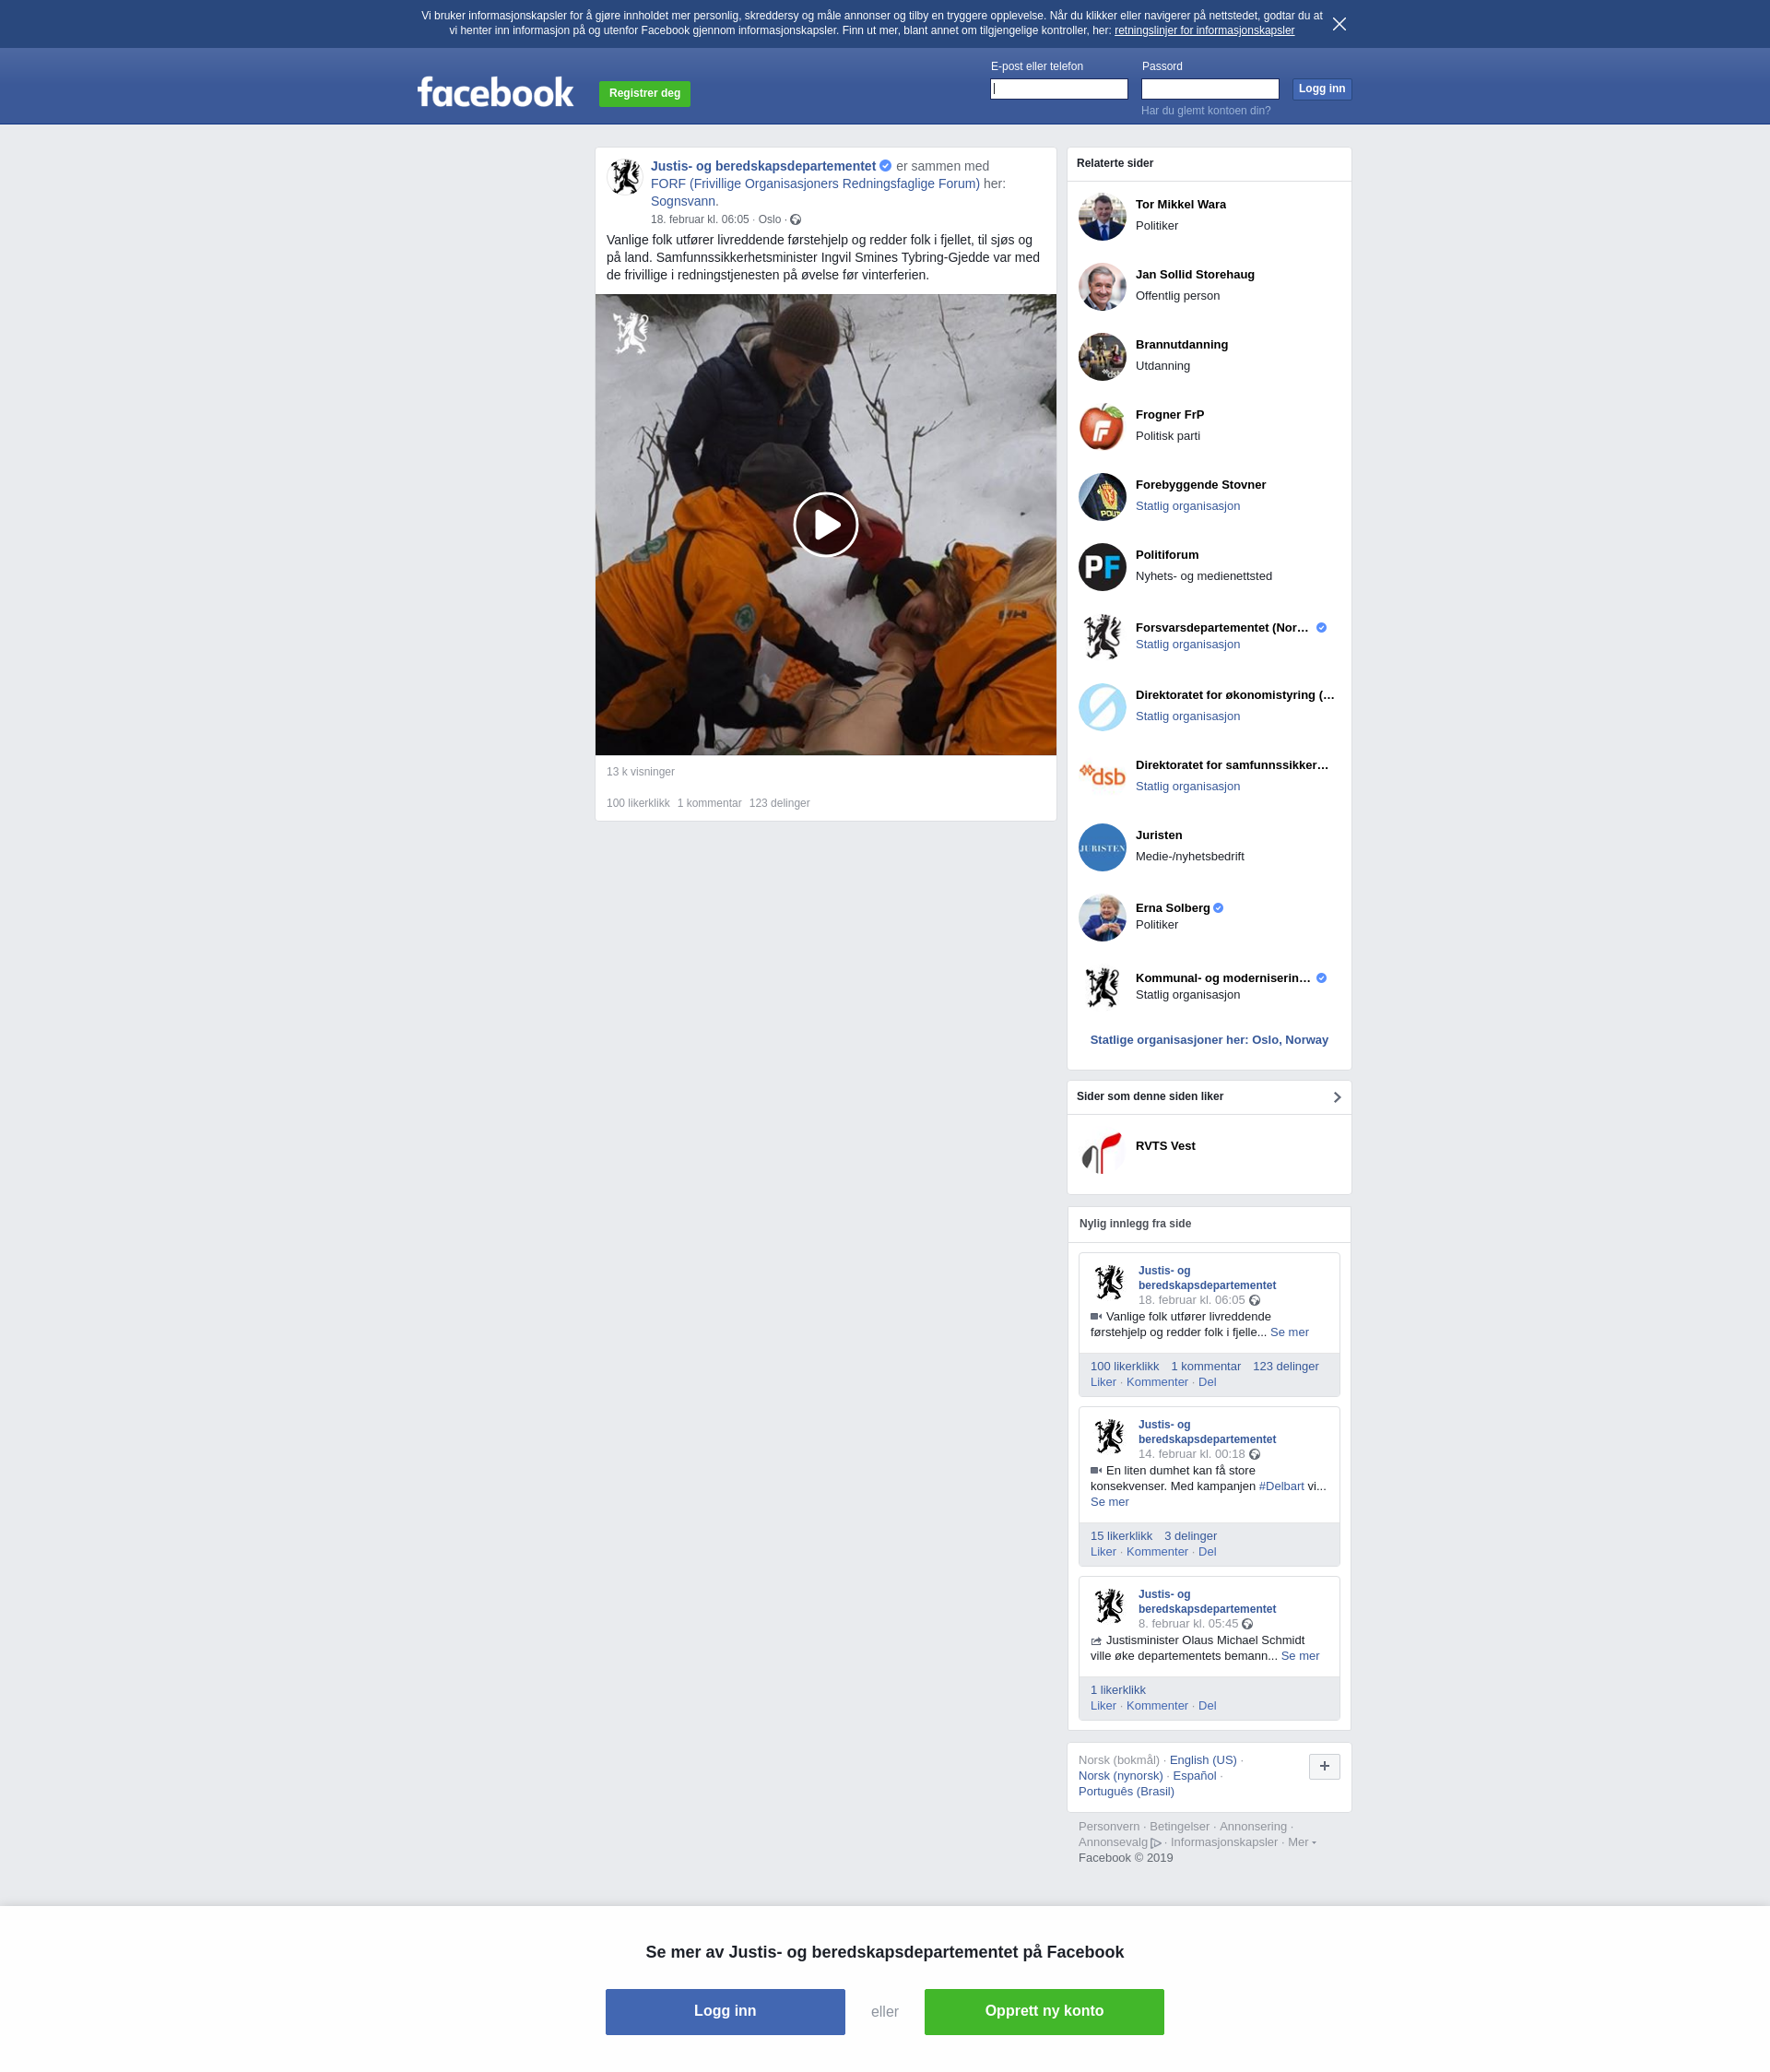
Task: Click the green 'Registrer deg' button
Action: point(645,93)
